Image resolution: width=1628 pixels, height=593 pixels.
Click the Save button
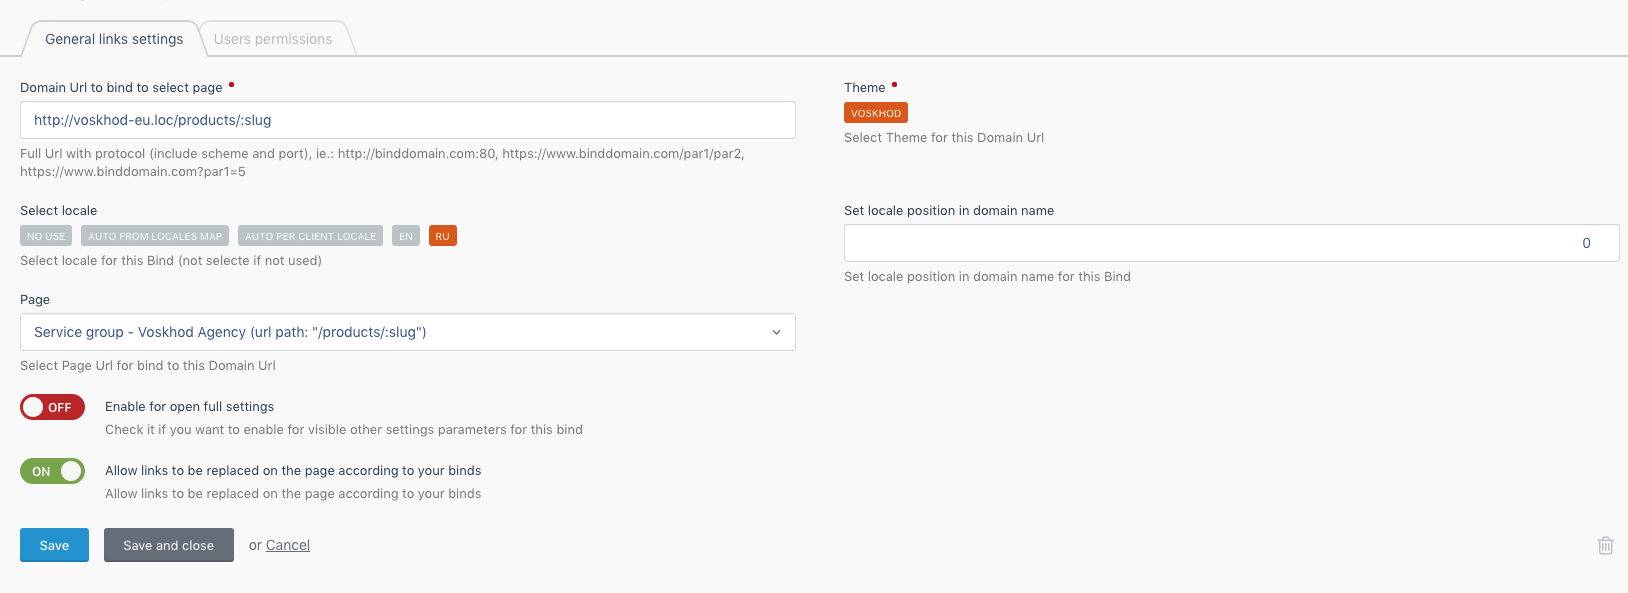[54, 545]
